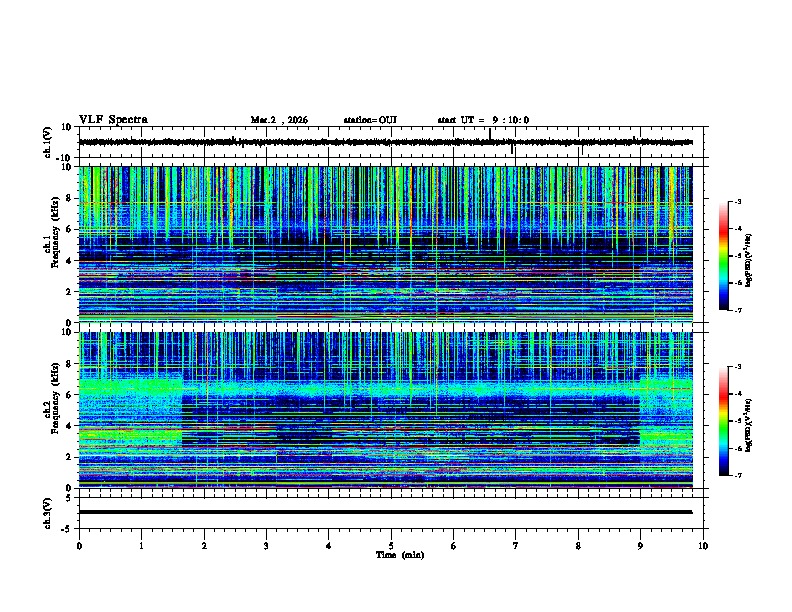Click the "ch.1(V)" waveform axis label

pyautogui.click(x=48, y=142)
